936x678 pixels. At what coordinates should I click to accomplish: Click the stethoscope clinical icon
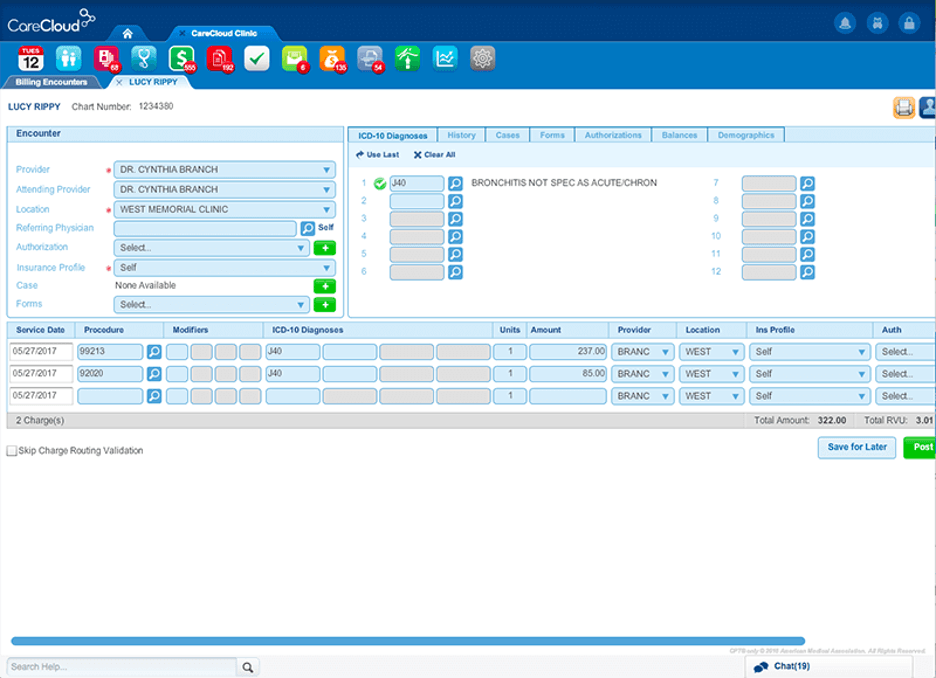pos(143,59)
